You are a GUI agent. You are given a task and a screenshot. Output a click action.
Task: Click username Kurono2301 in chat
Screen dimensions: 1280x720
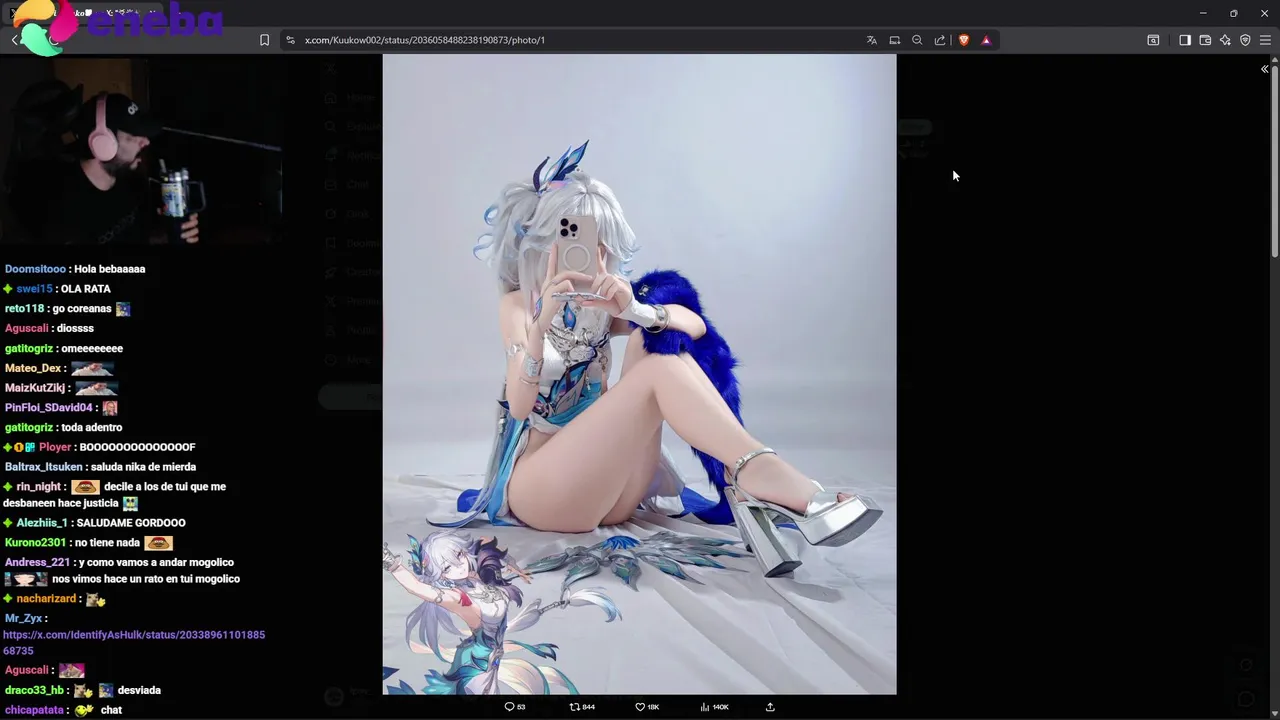[36, 543]
